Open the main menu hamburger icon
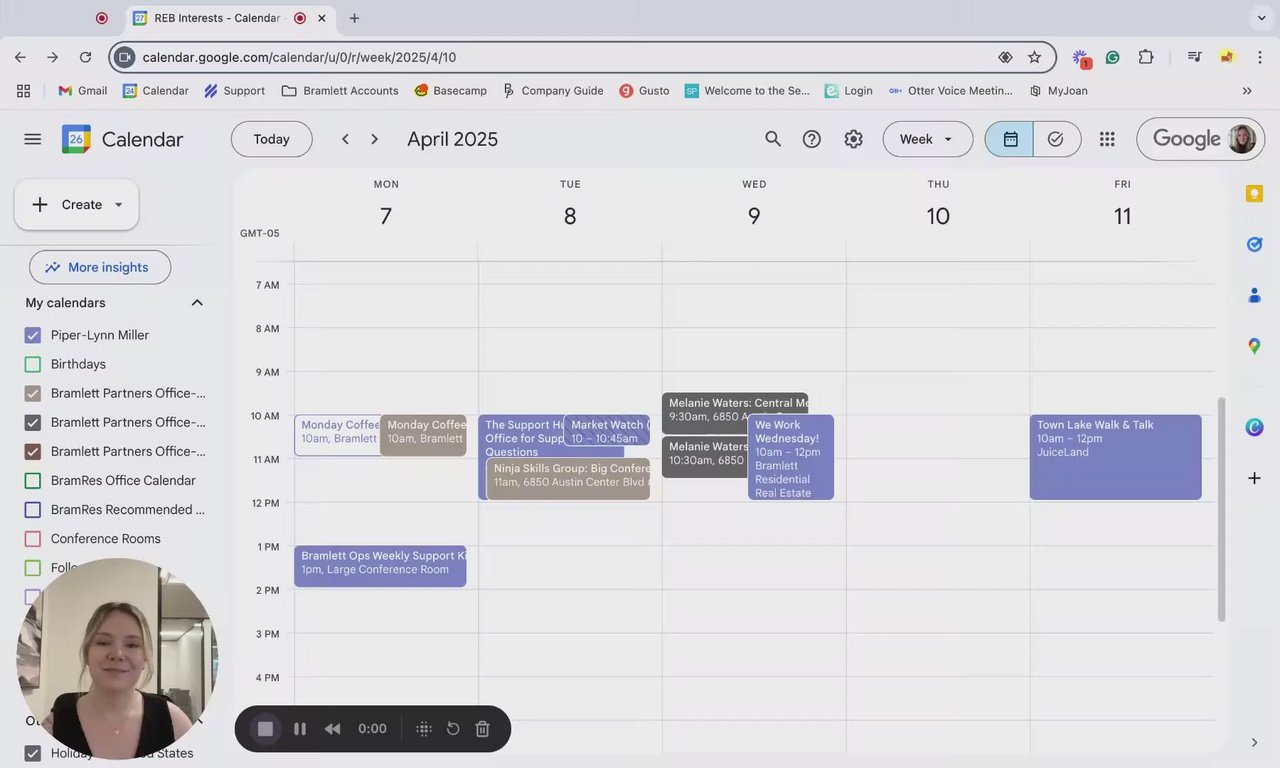Viewport: 1280px width, 768px height. tap(33, 139)
